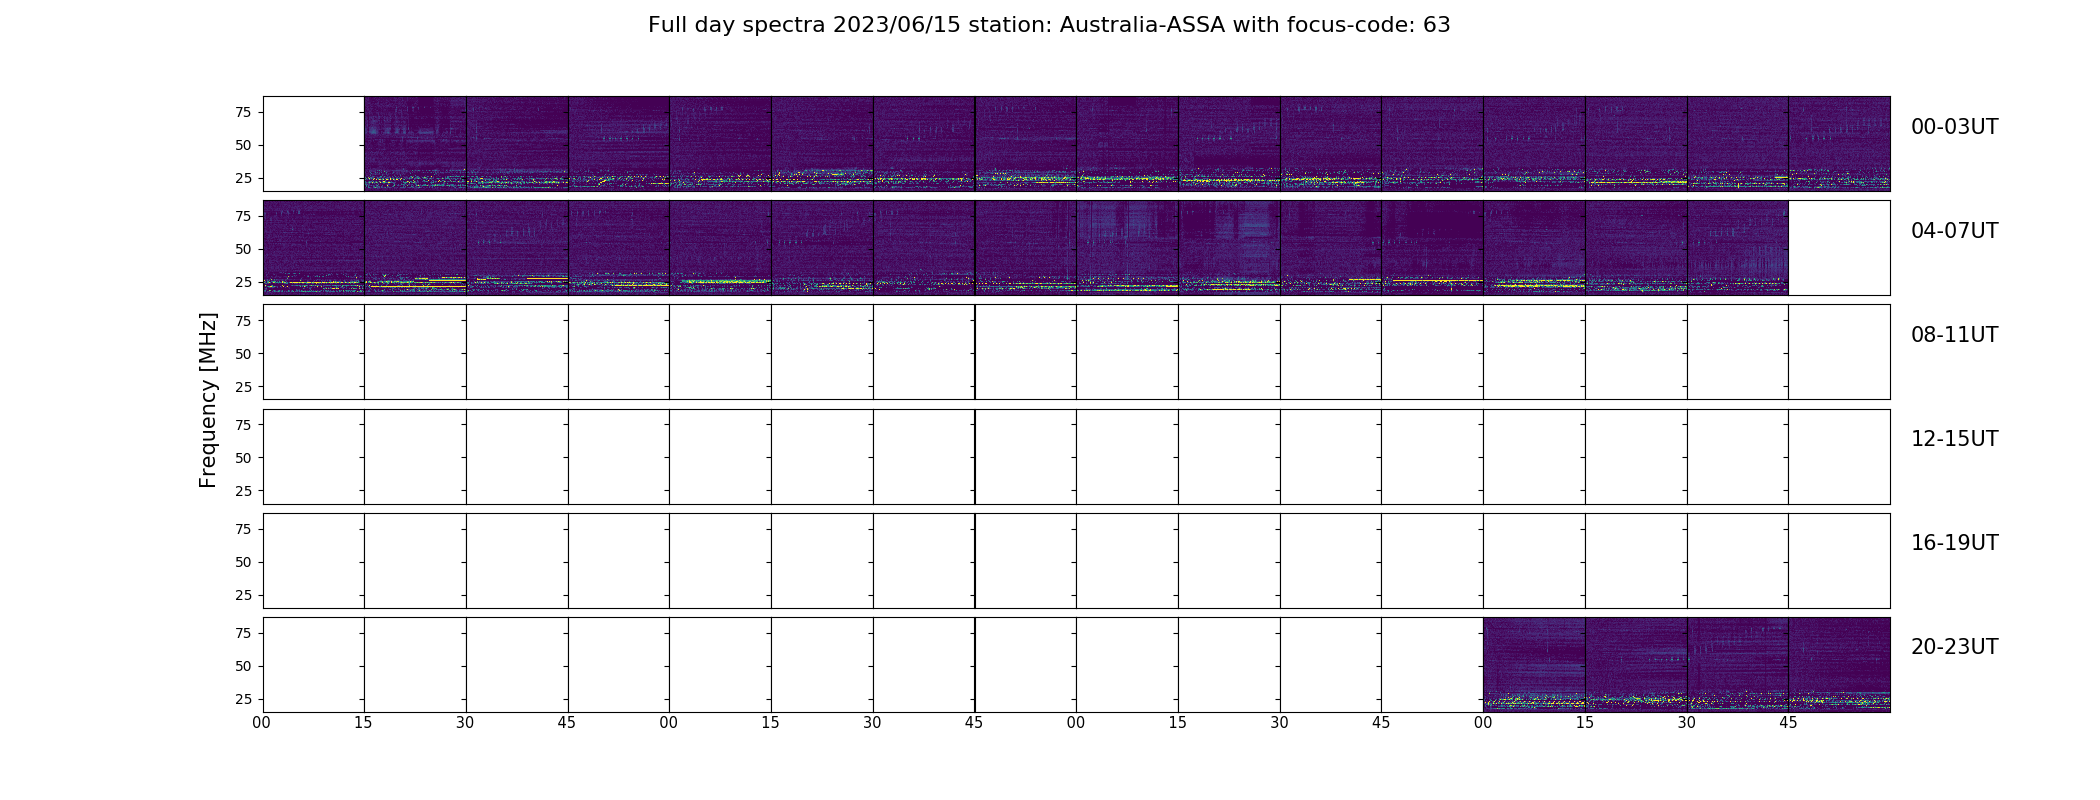Click the 23:00 UT spectrogram panel
The height and width of the screenshot is (800, 2100).
[x=1534, y=665]
